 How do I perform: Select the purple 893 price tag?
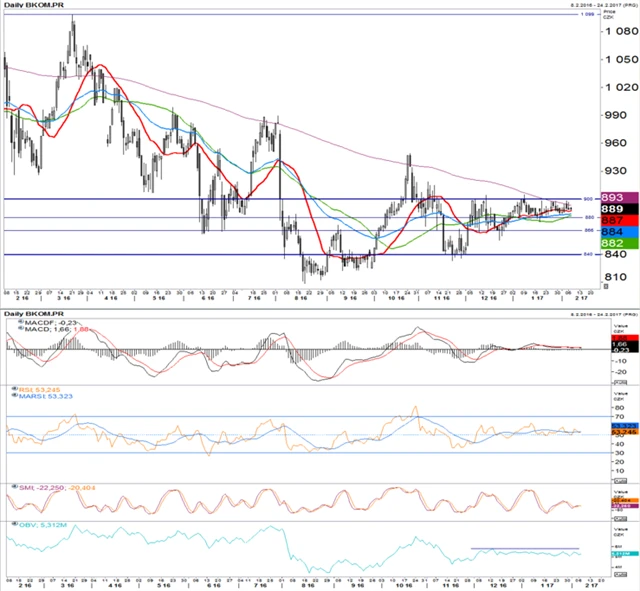pyautogui.click(x=613, y=197)
